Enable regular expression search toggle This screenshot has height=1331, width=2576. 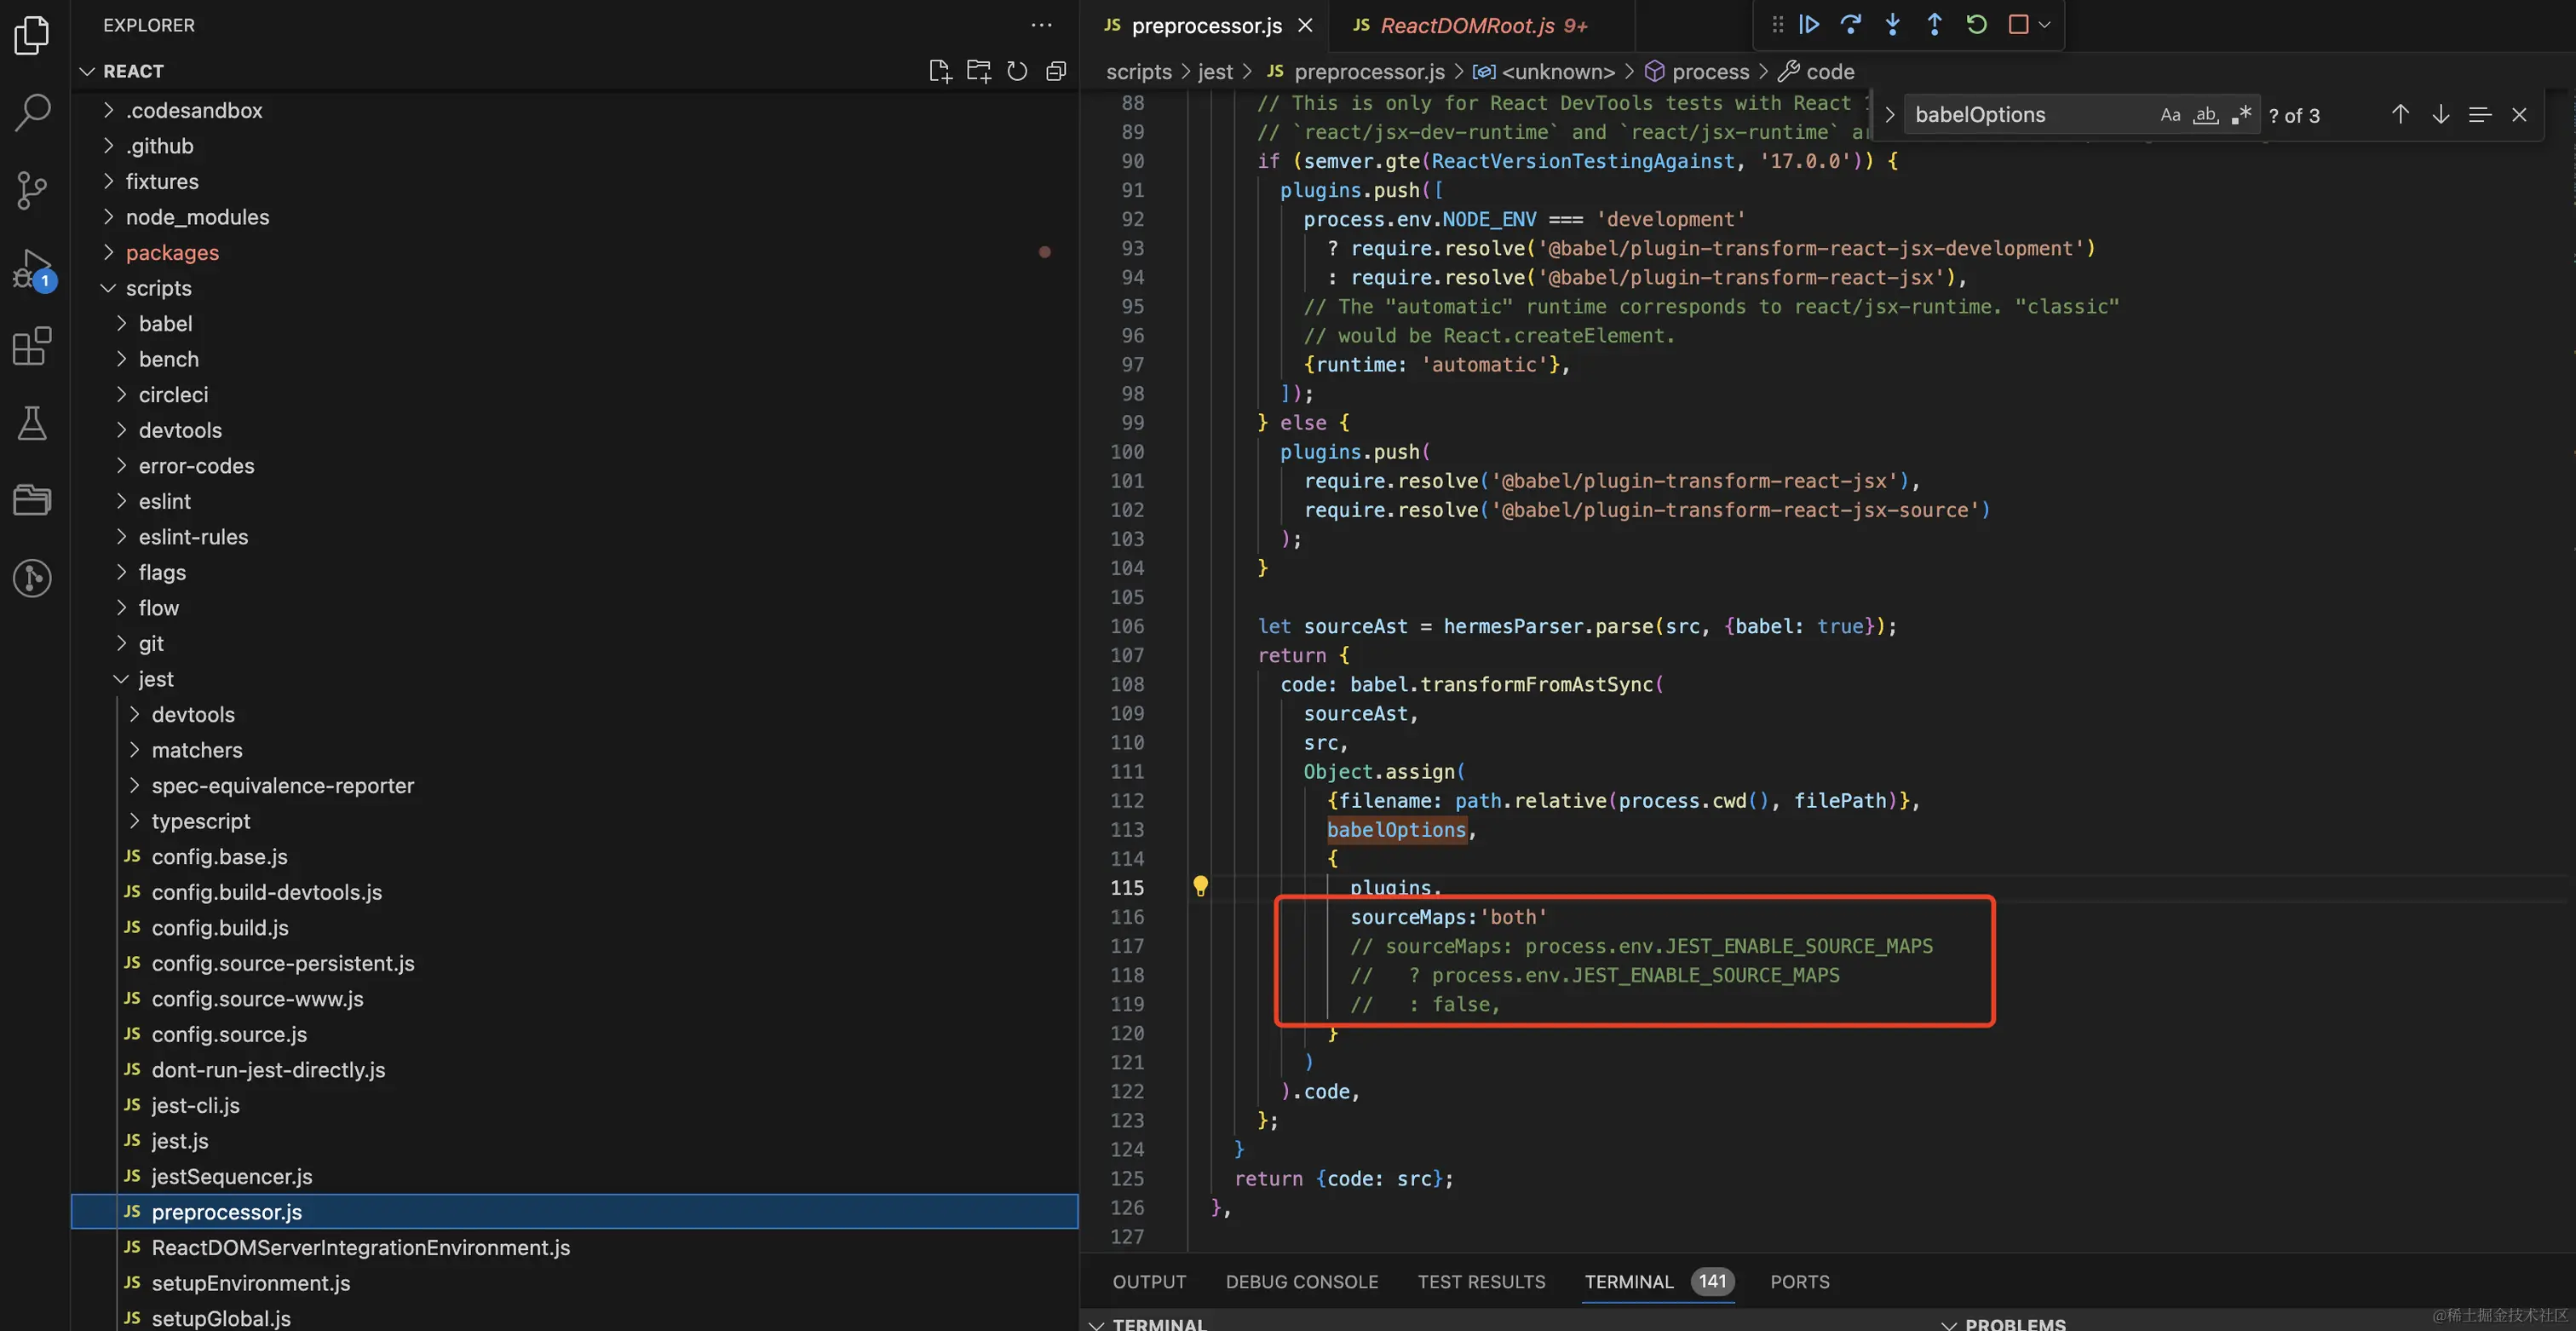tap(2241, 115)
